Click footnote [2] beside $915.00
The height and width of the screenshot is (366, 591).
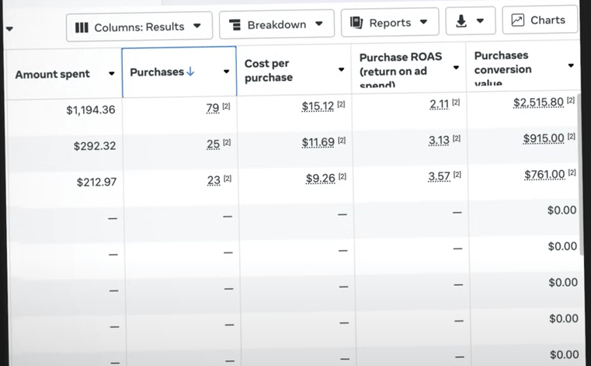571,136
